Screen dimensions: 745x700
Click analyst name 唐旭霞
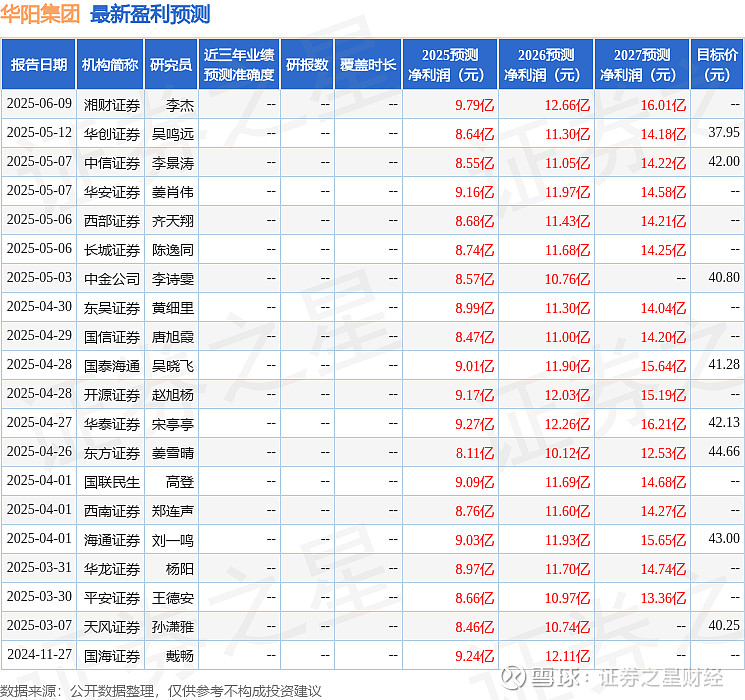pos(172,336)
